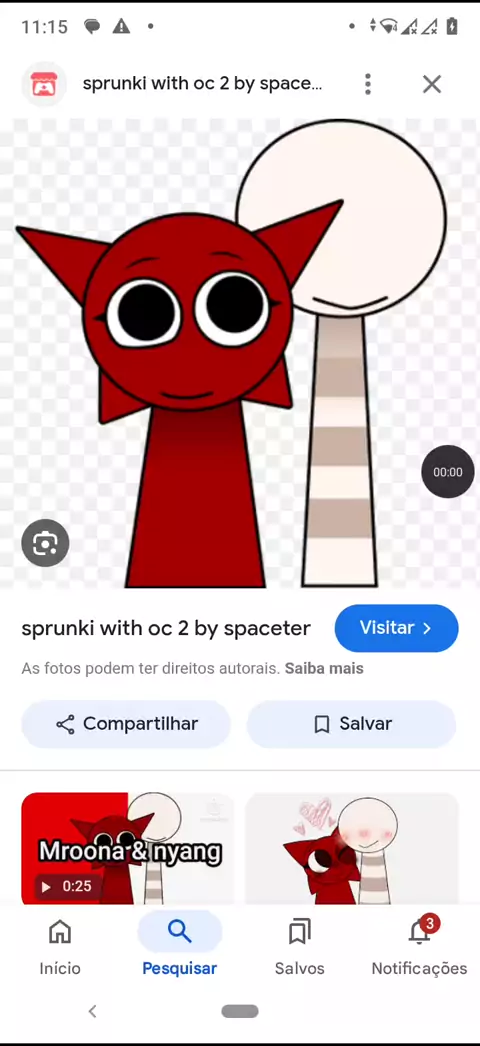Tap the 00:00 timer bubble

(448, 472)
